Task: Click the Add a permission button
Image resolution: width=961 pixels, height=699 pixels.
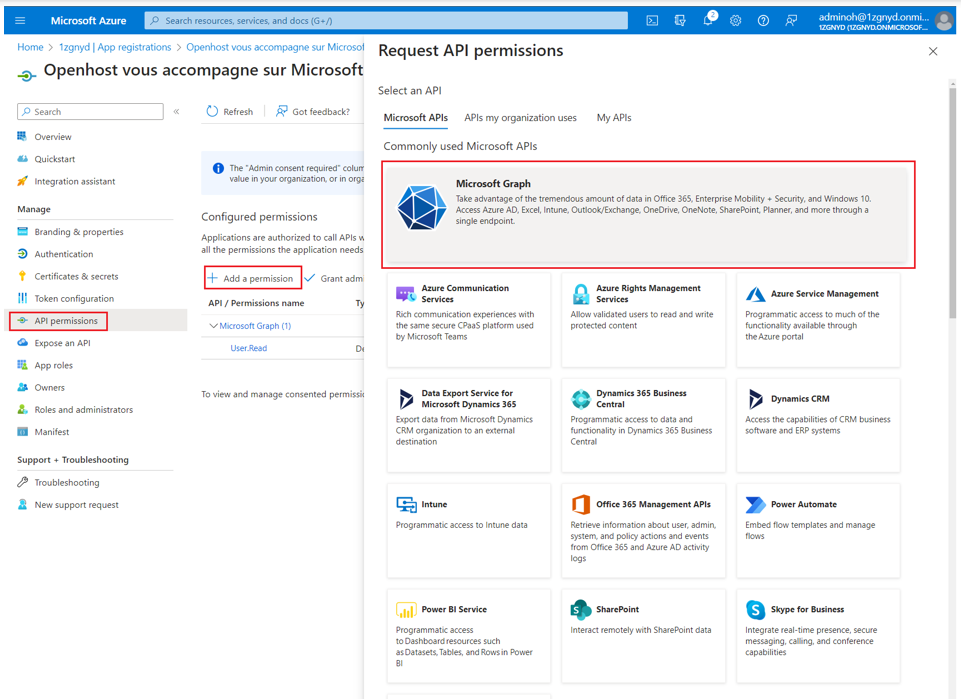Action: point(253,278)
